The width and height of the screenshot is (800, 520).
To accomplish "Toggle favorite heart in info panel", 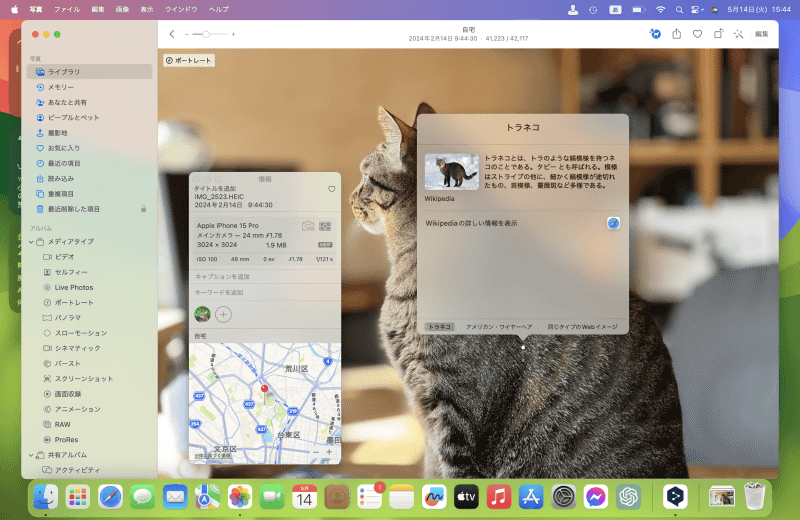I will pos(332,189).
